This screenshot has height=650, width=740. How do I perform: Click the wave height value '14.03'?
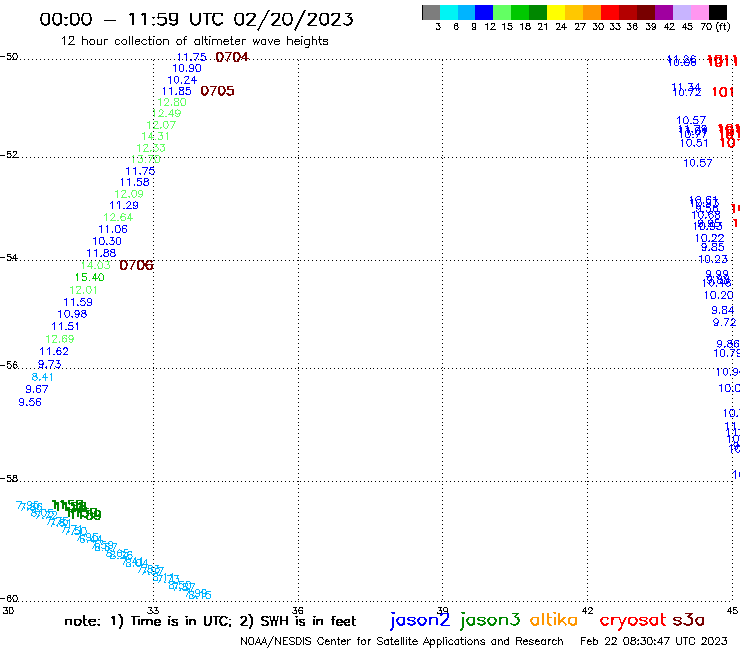[95, 265]
